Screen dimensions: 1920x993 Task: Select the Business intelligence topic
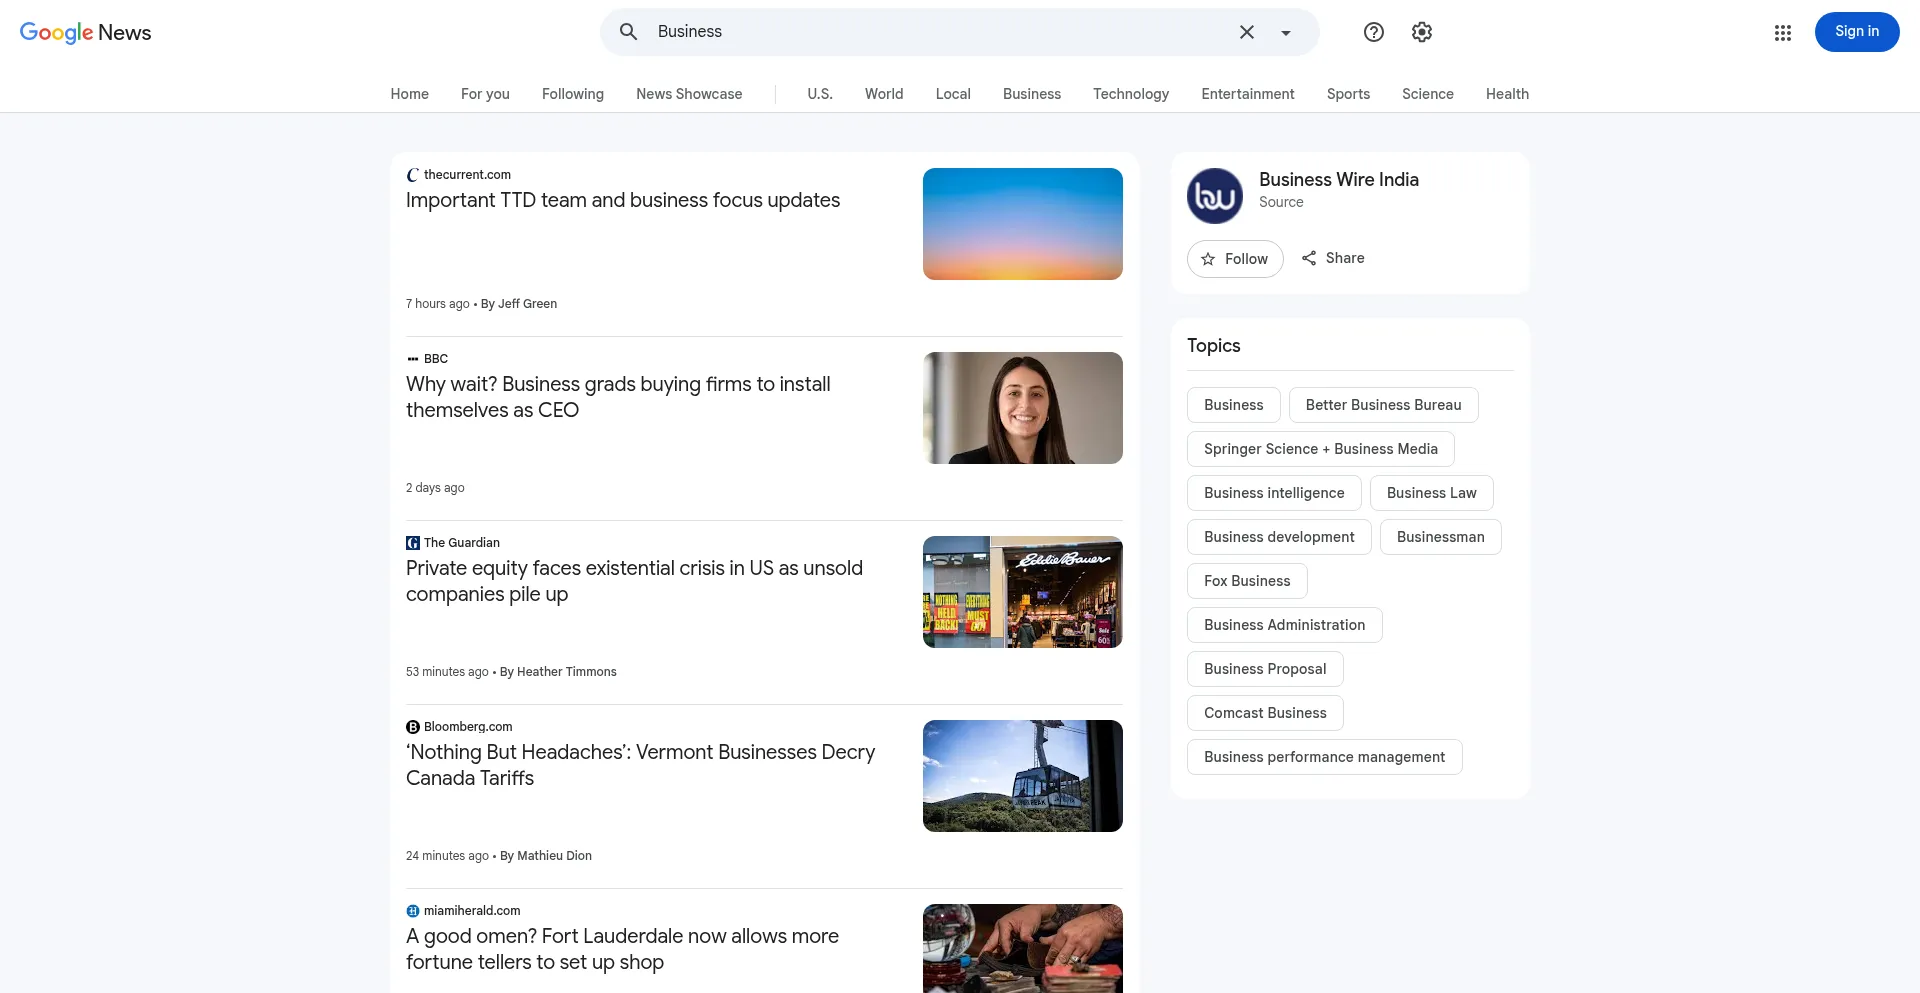coord(1274,493)
